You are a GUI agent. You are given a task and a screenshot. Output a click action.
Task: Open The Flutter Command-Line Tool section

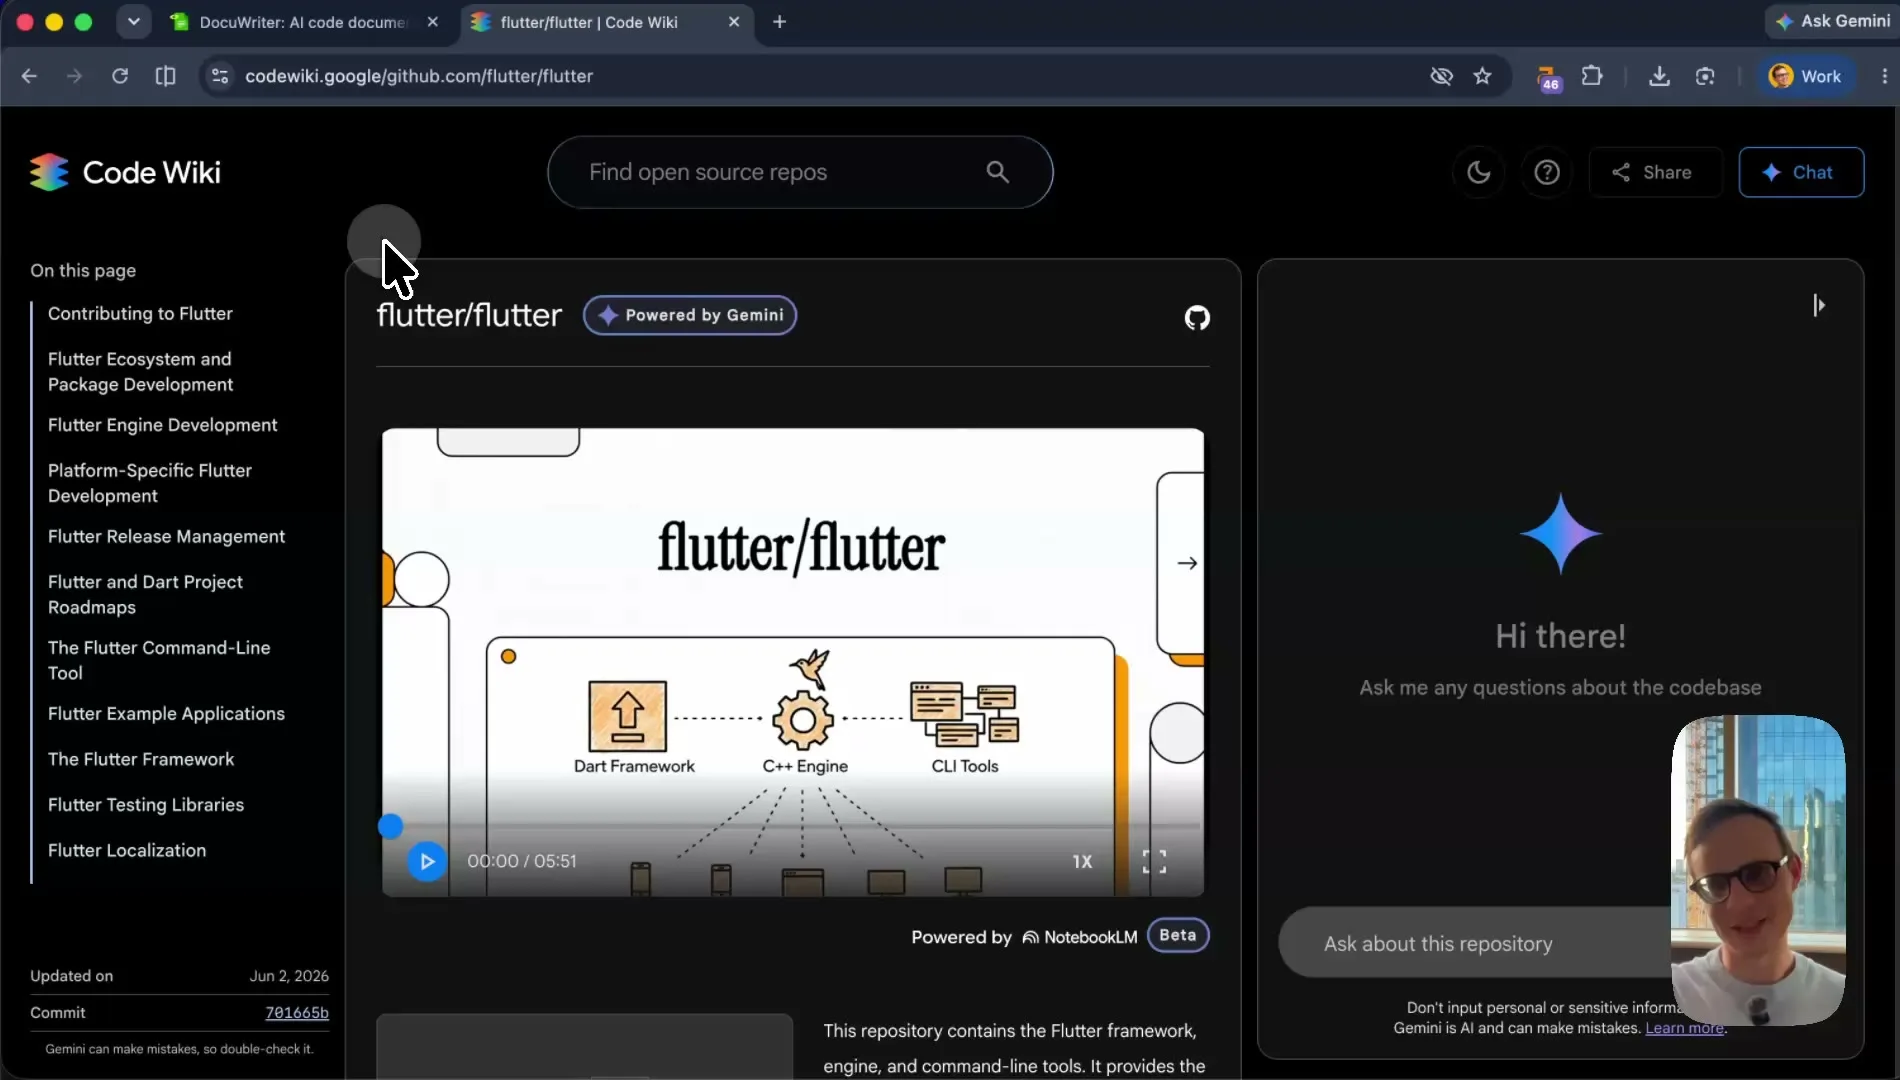click(x=159, y=660)
